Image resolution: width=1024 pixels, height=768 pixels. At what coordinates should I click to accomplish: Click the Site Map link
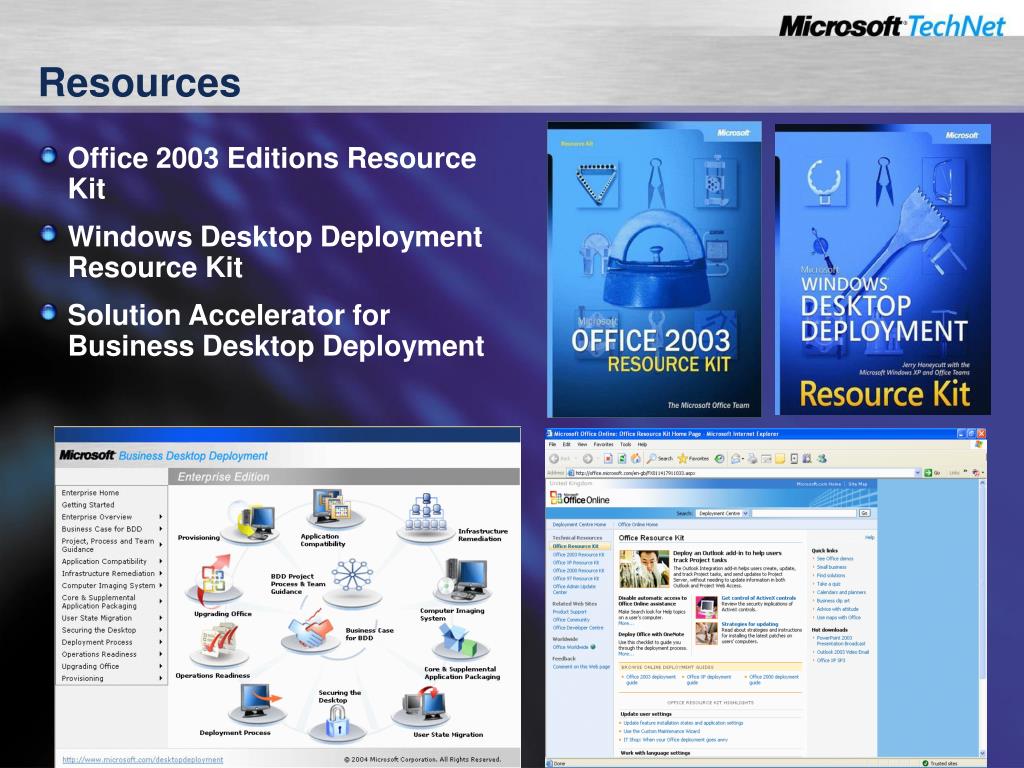(x=858, y=484)
